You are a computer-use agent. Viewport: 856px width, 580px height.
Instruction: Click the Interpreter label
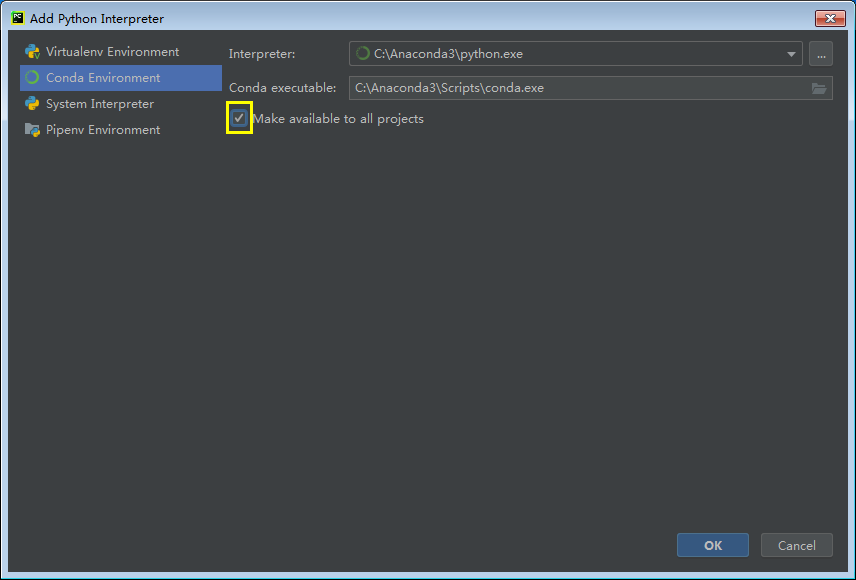click(262, 54)
